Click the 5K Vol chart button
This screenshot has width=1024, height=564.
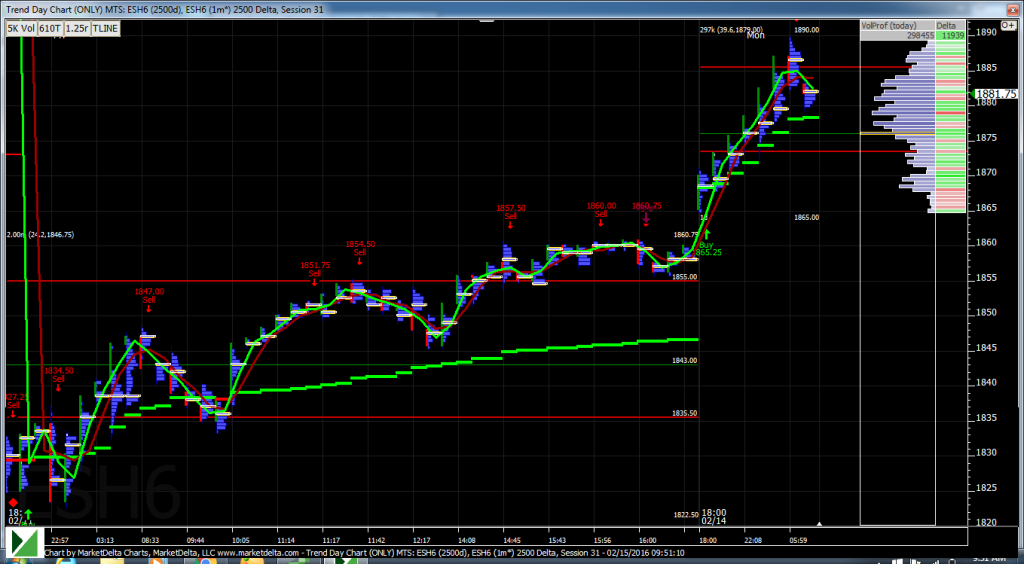21,28
